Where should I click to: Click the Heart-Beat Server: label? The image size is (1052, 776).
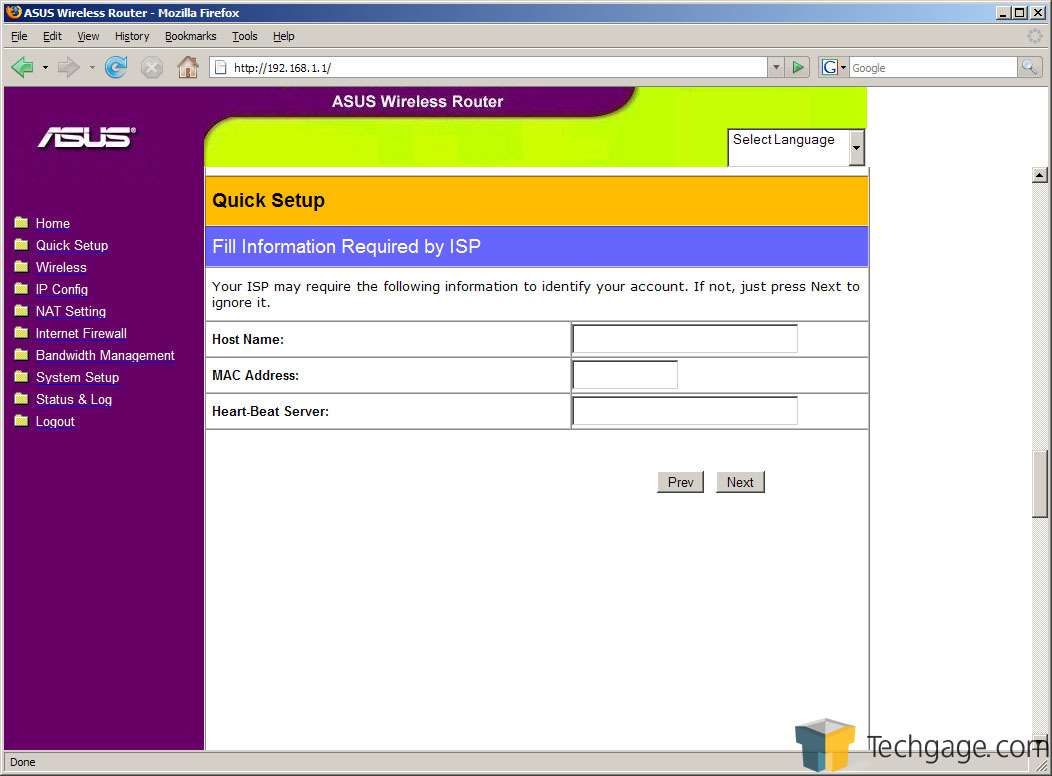pos(270,412)
